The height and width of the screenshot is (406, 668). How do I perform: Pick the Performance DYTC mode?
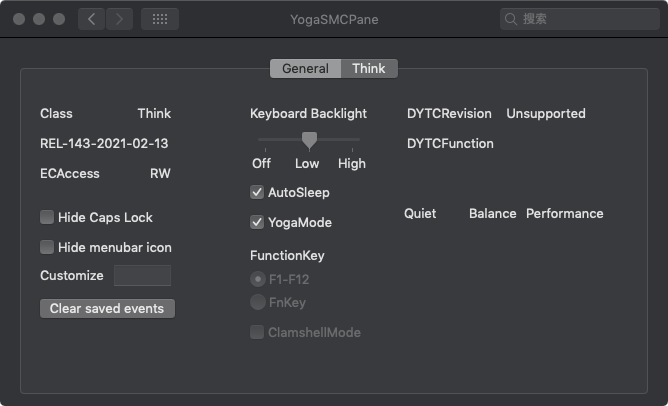[x=564, y=213]
